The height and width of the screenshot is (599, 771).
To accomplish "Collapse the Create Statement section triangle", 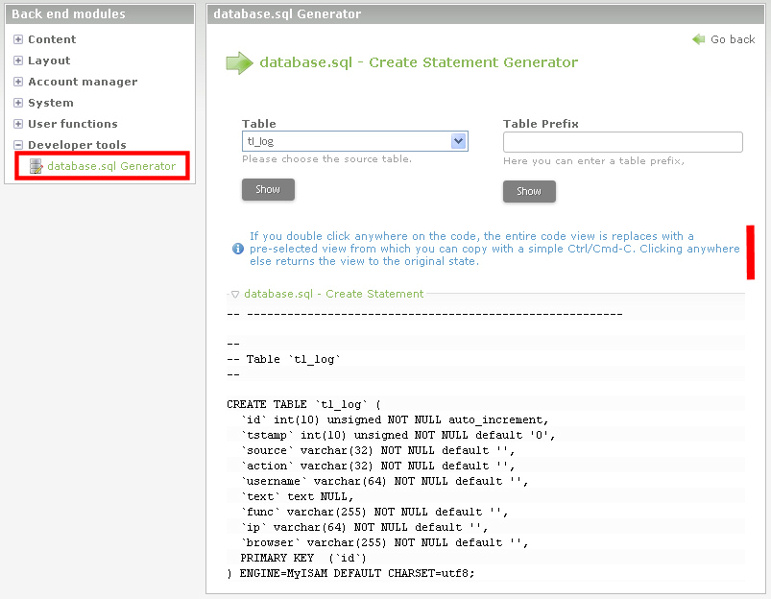I will click(234, 295).
